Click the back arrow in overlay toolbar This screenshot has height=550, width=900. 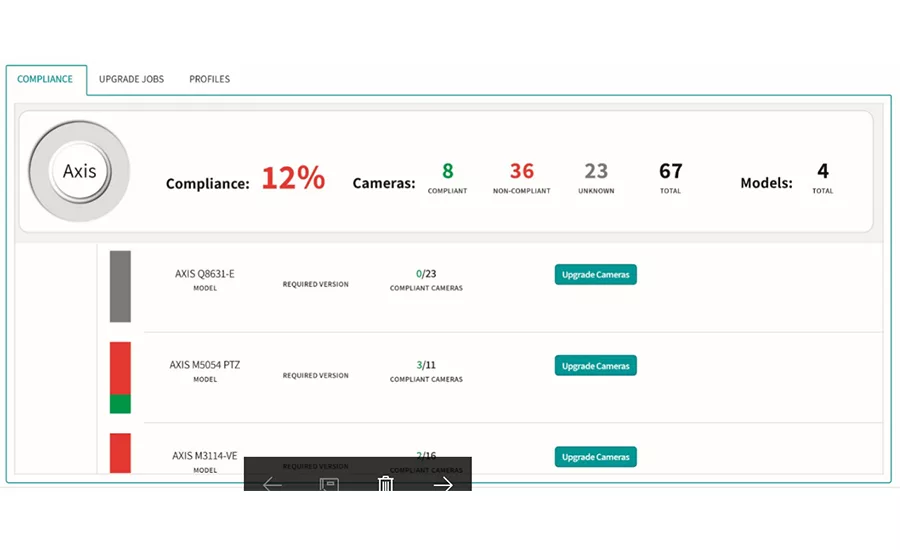272,485
